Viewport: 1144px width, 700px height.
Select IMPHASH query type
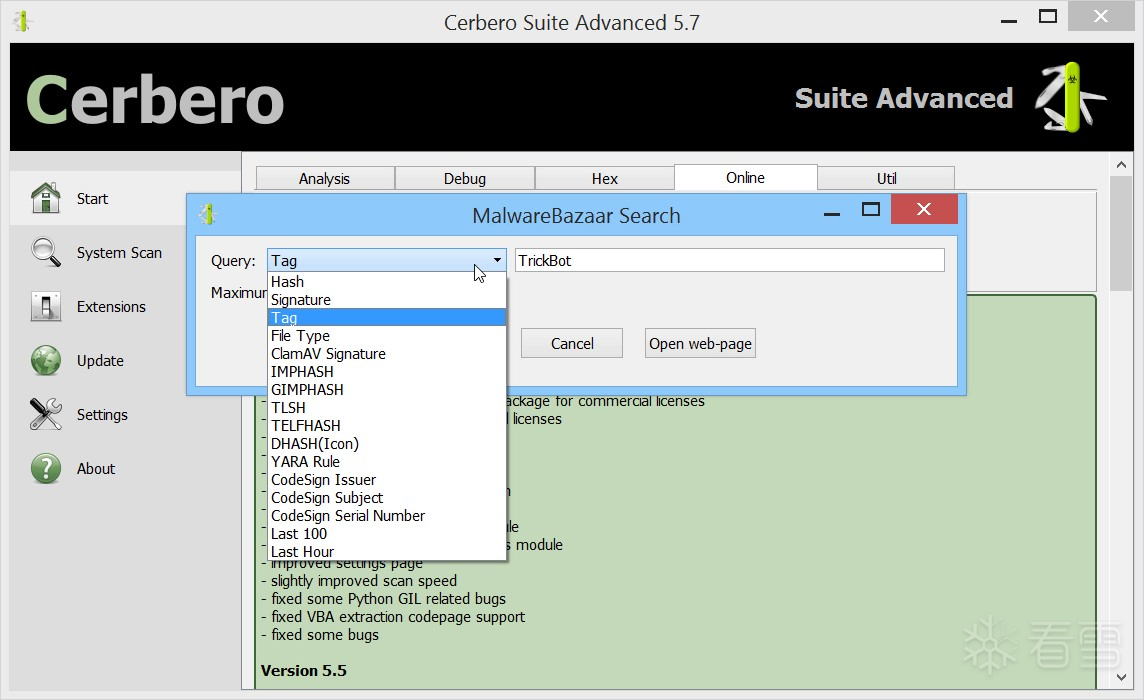click(x=387, y=372)
